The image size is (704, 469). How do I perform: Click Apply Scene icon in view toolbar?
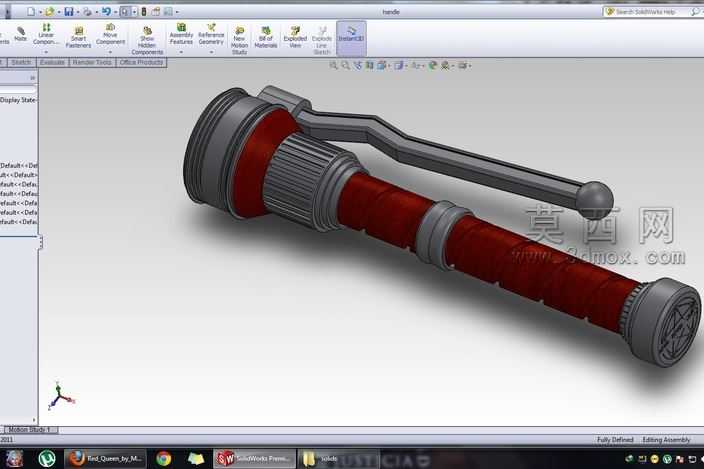pyautogui.click(x=445, y=66)
